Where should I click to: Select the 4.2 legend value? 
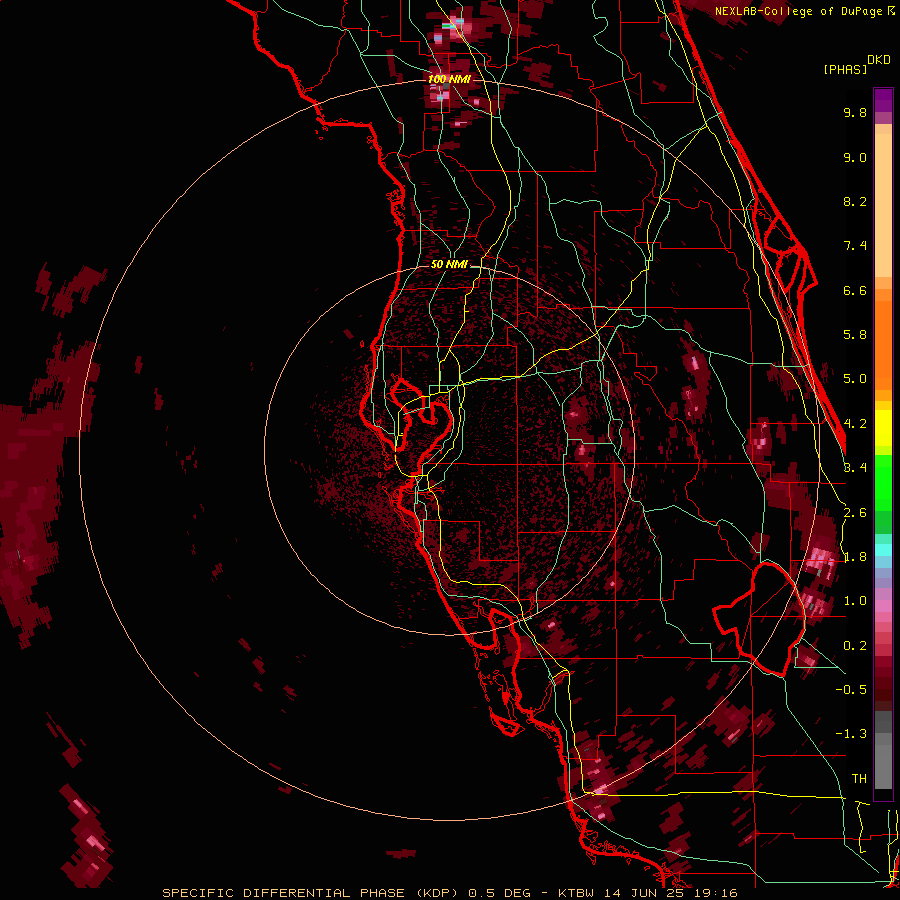(855, 424)
